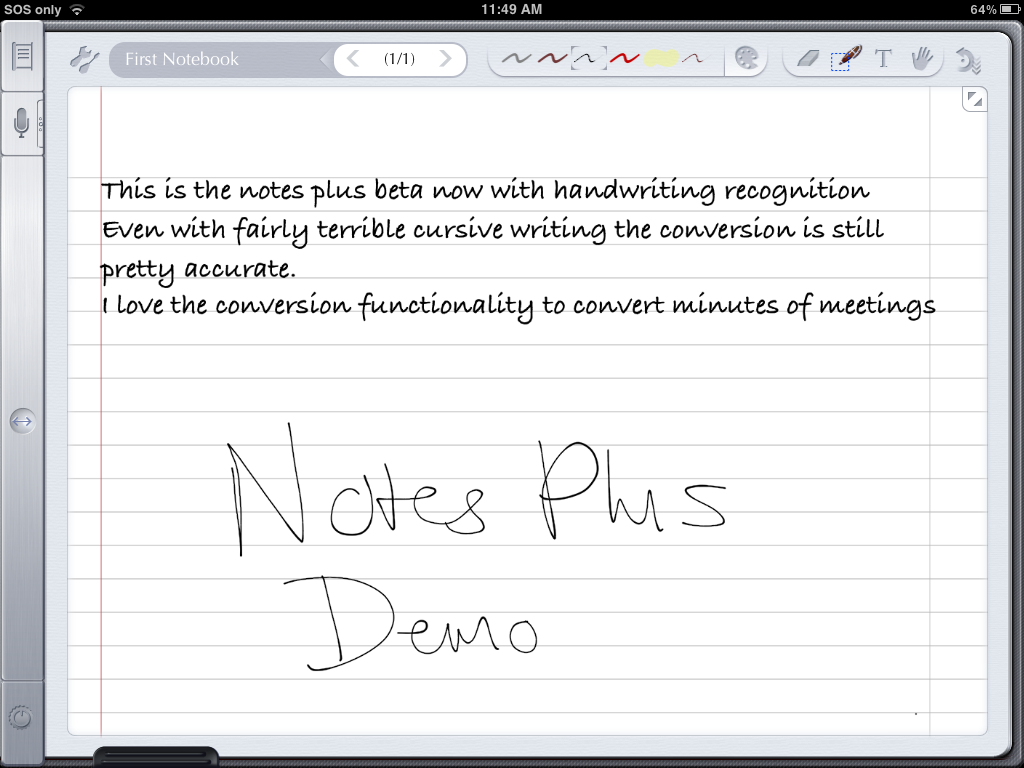Click the (1/1) page indicator
The height and width of the screenshot is (768, 1024).
(399, 59)
